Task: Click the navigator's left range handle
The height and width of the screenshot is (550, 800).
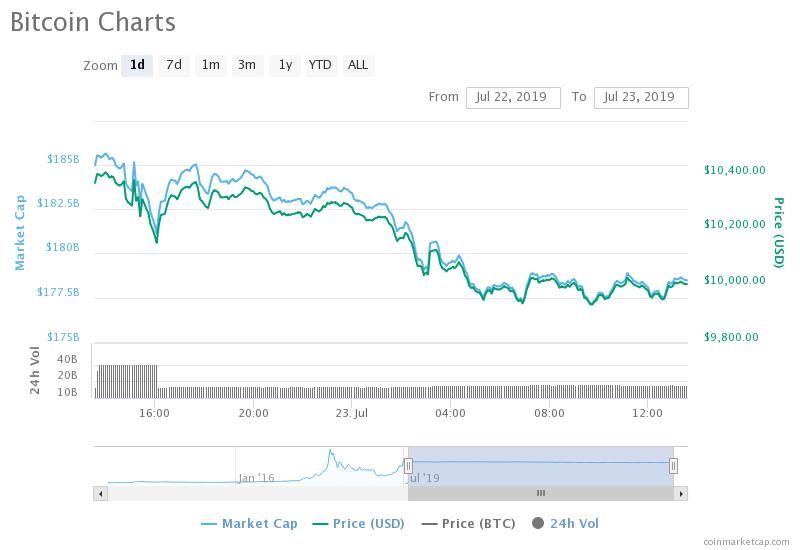Action: click(x=408, y=465)
